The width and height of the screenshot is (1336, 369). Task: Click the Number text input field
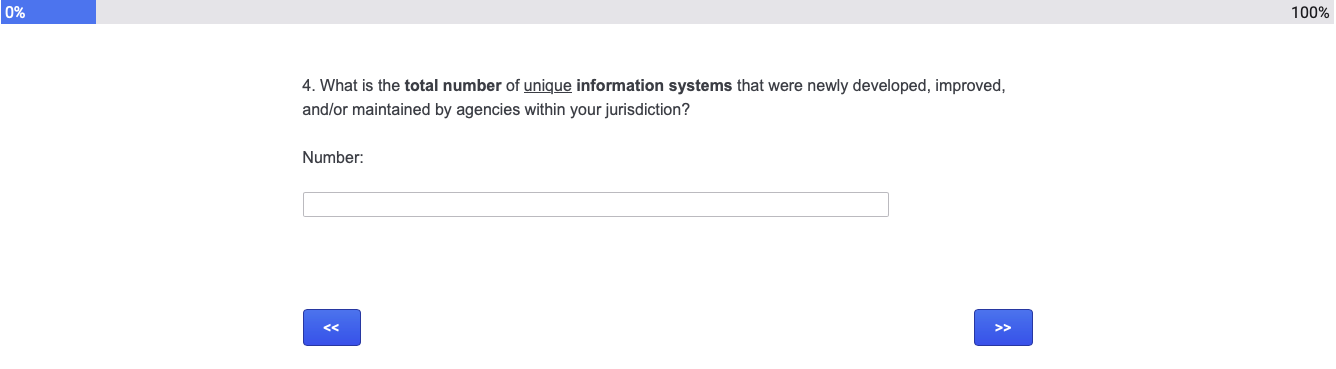pyautogui.click(x=595, y=204)
